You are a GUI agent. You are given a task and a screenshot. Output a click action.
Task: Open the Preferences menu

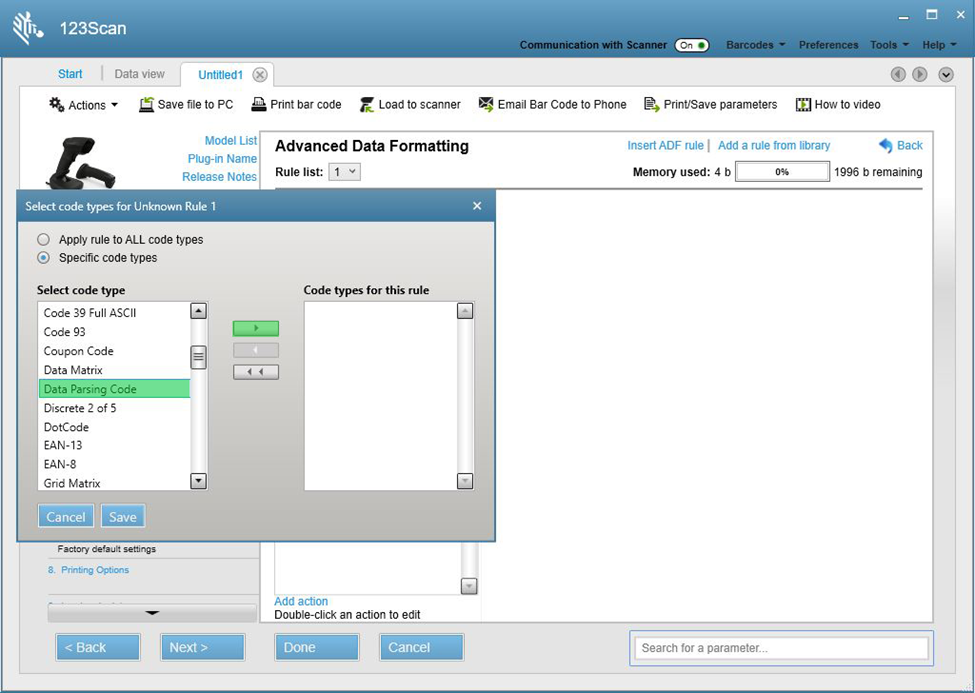tap(828, 45)
